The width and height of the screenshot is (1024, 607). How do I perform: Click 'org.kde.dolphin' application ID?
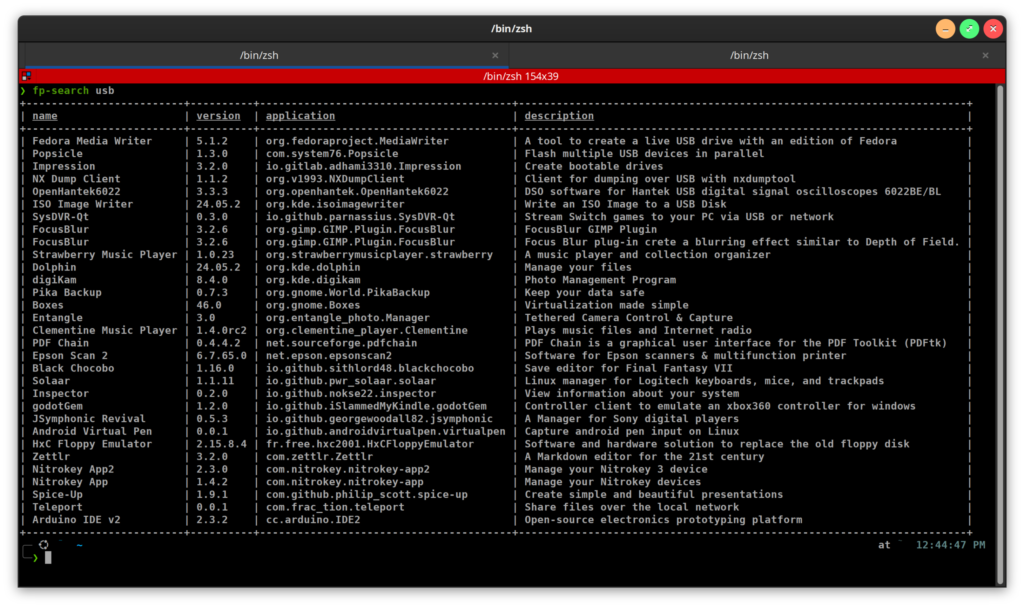313,267
